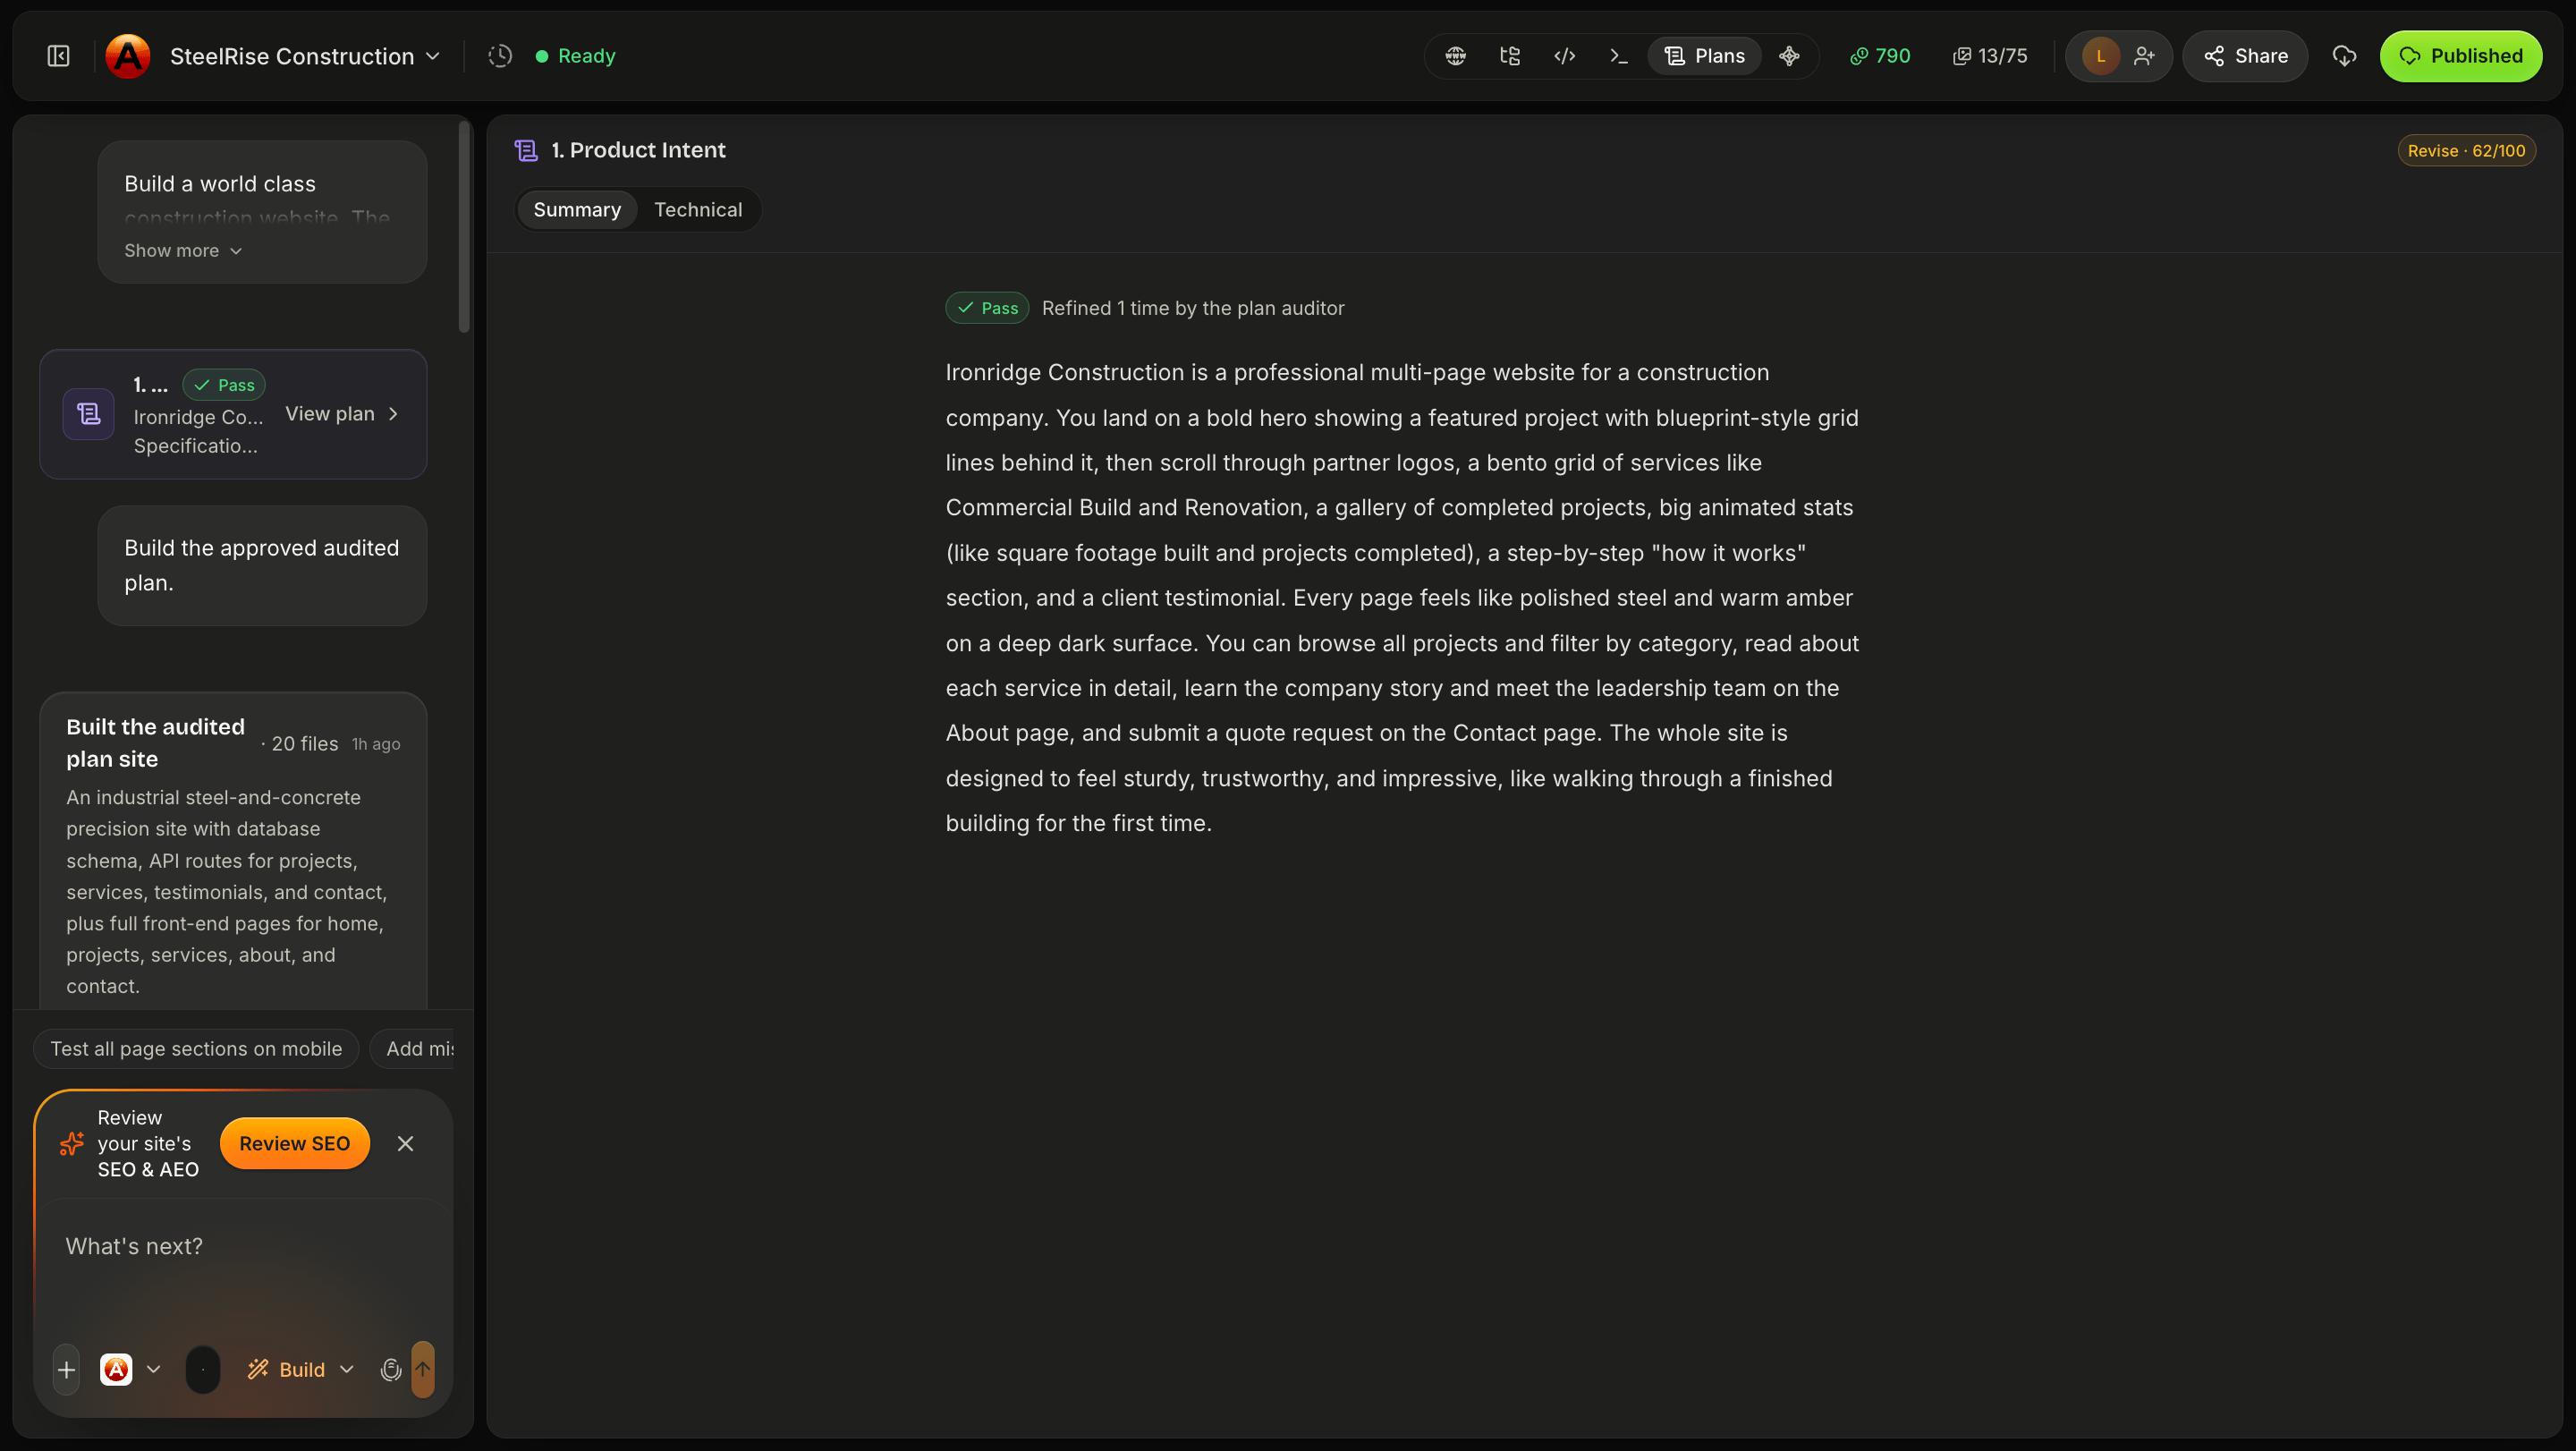Open the web preview globe icon
2576x1451 pixels.
pyautogui.click(x=1456, y=56)
